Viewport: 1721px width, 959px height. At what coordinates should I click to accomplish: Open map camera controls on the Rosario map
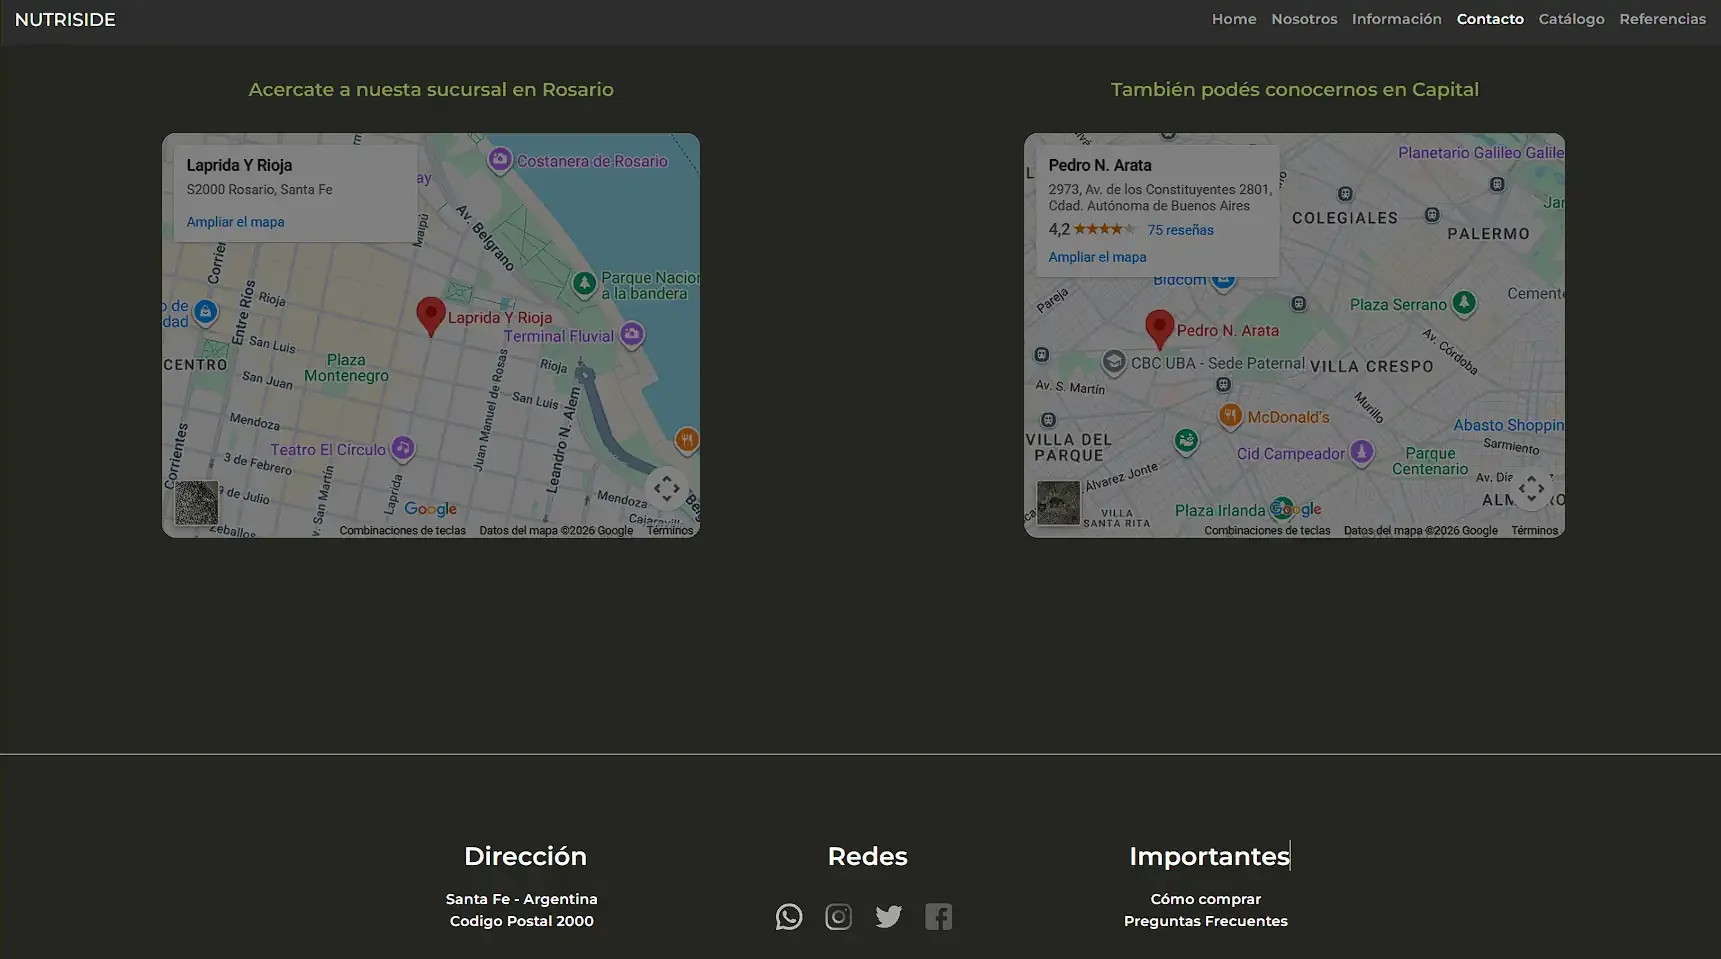(667, 489)
